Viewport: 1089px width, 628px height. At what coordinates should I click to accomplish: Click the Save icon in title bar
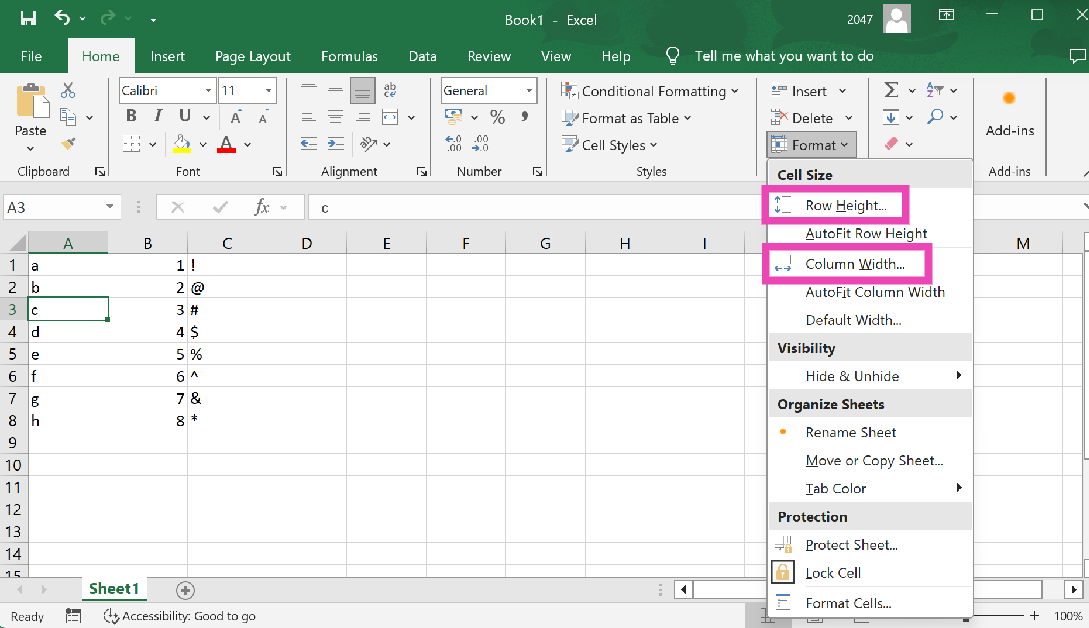click(28, 18)
